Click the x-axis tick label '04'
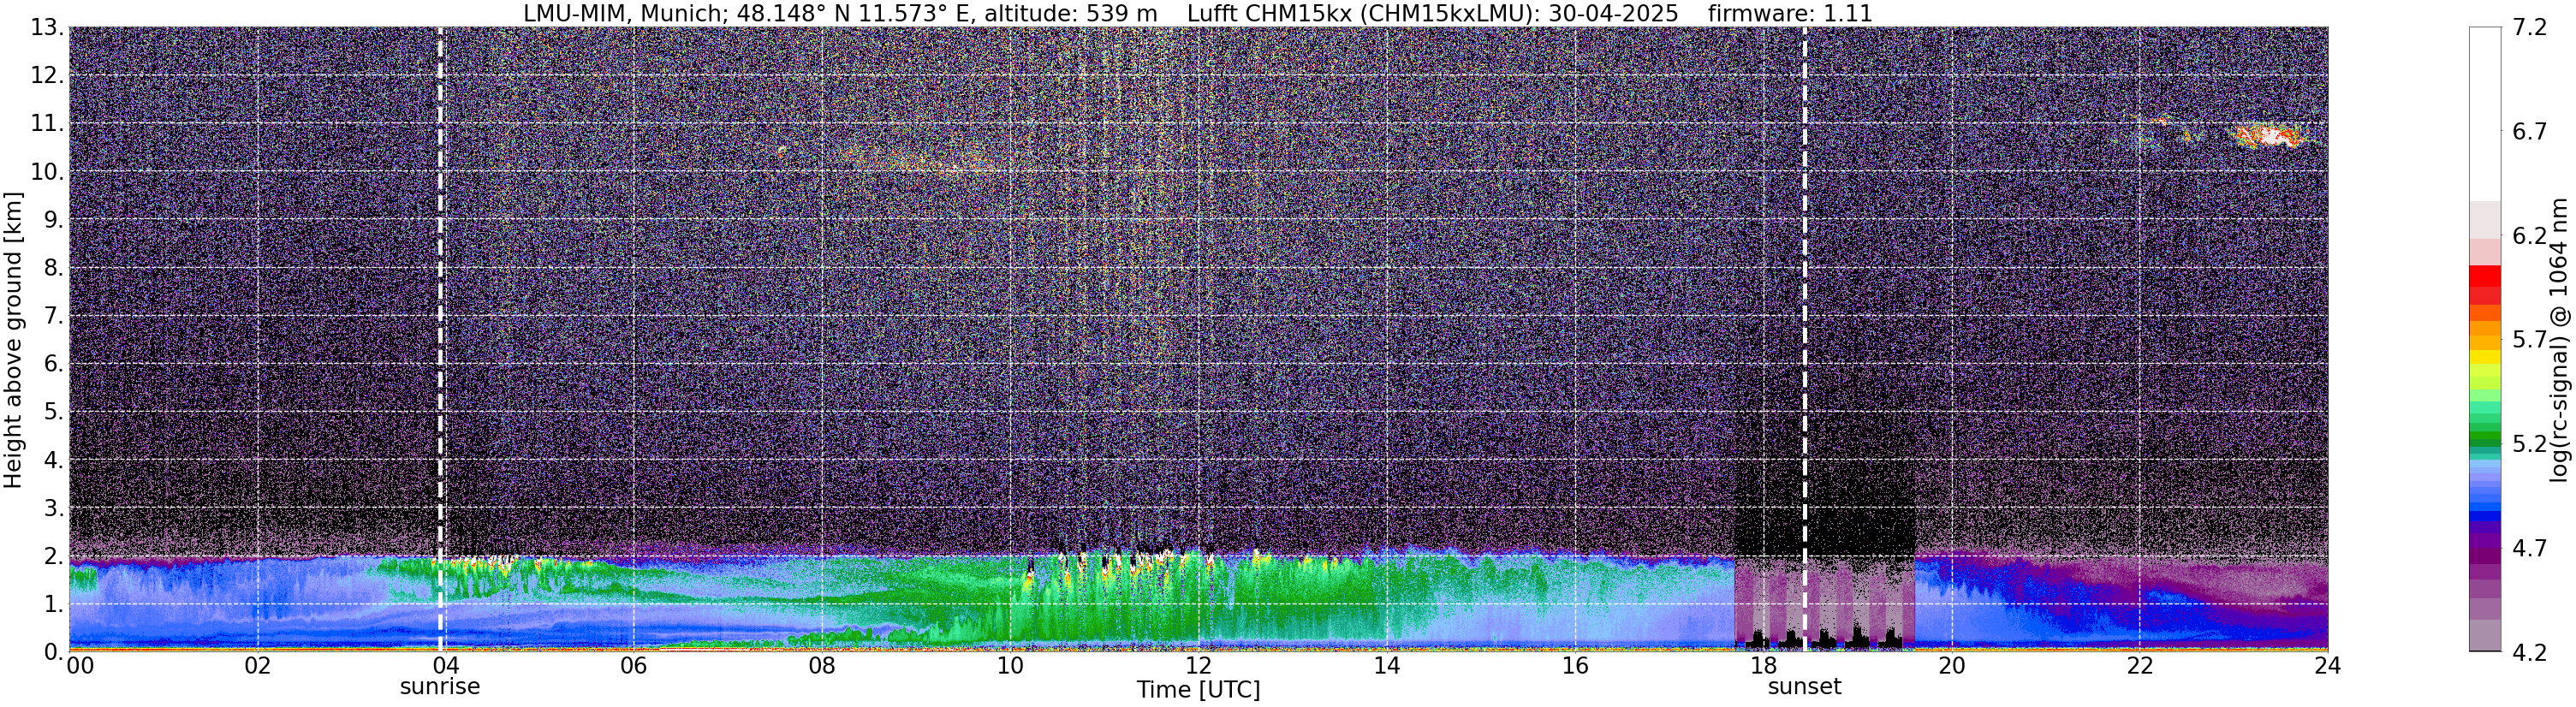 446,666
